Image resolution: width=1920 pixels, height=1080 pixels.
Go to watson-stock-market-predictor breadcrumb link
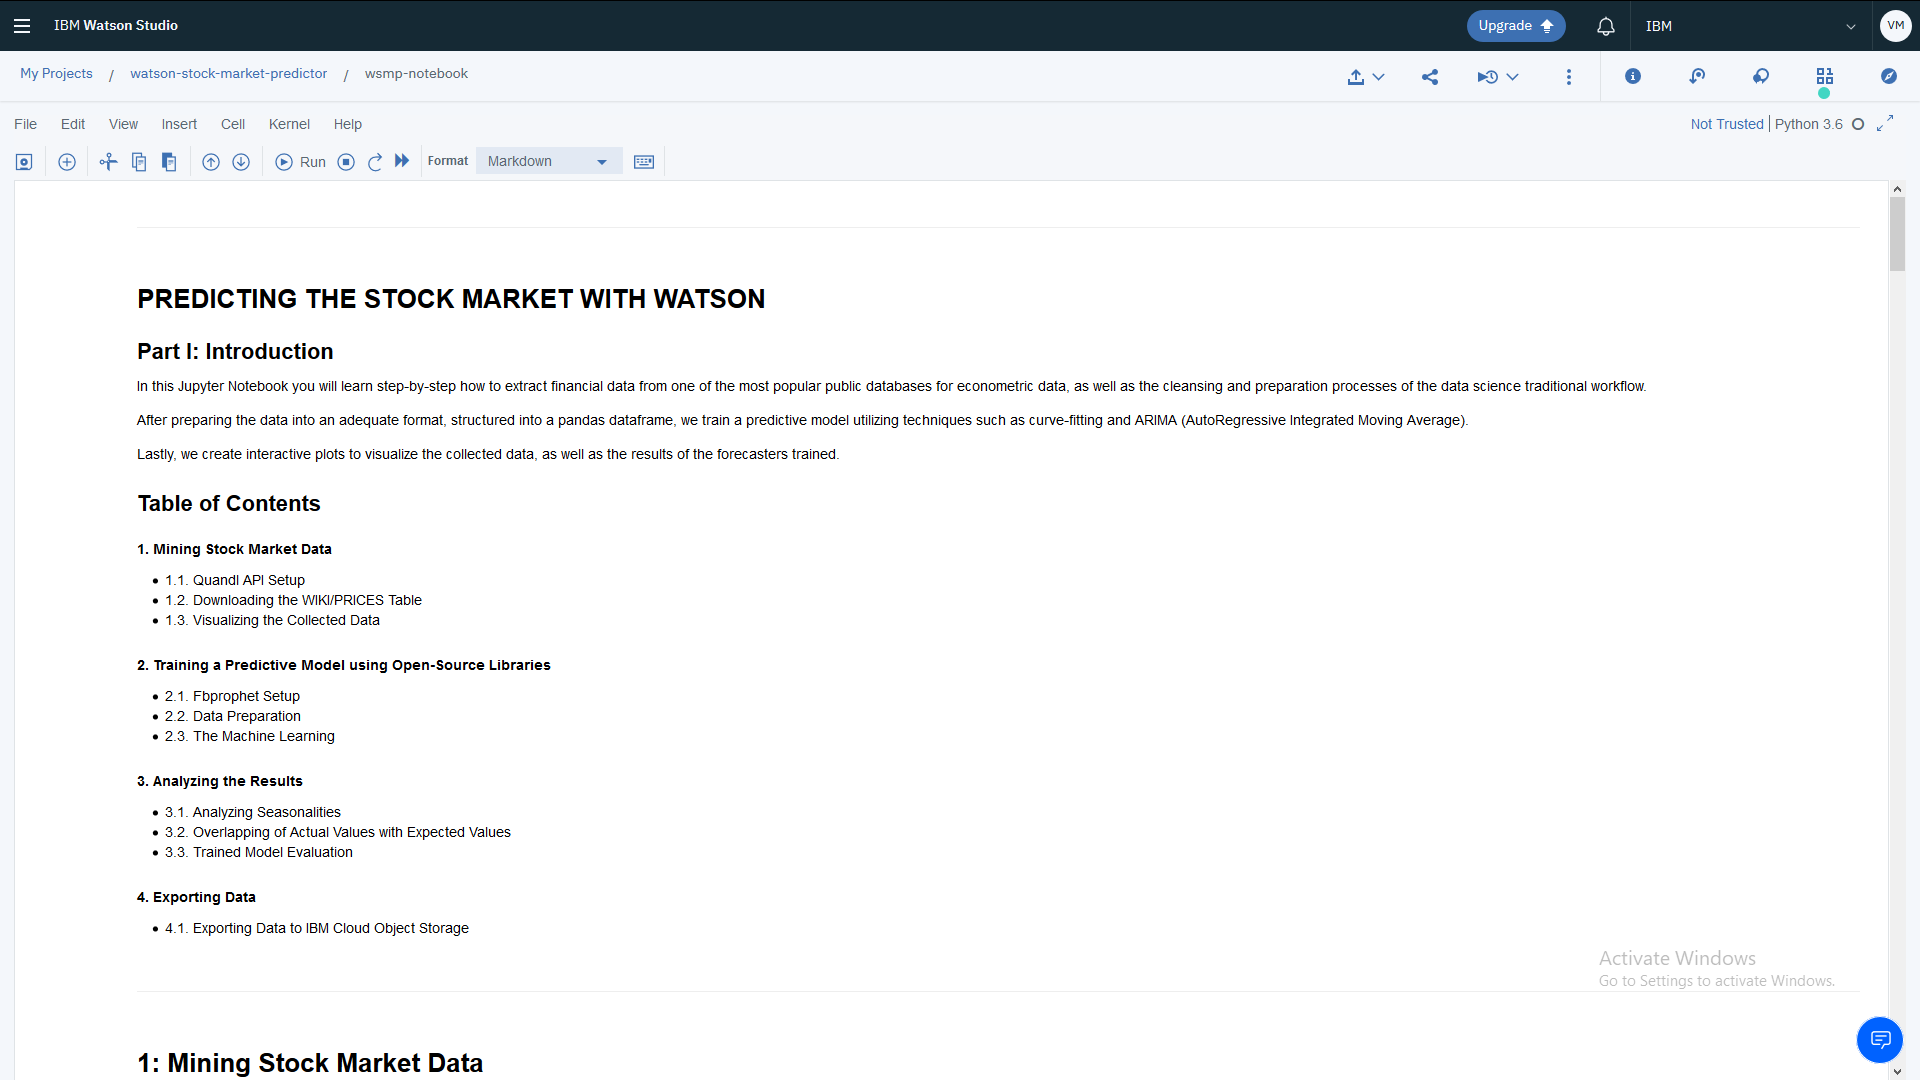point(228,73)
